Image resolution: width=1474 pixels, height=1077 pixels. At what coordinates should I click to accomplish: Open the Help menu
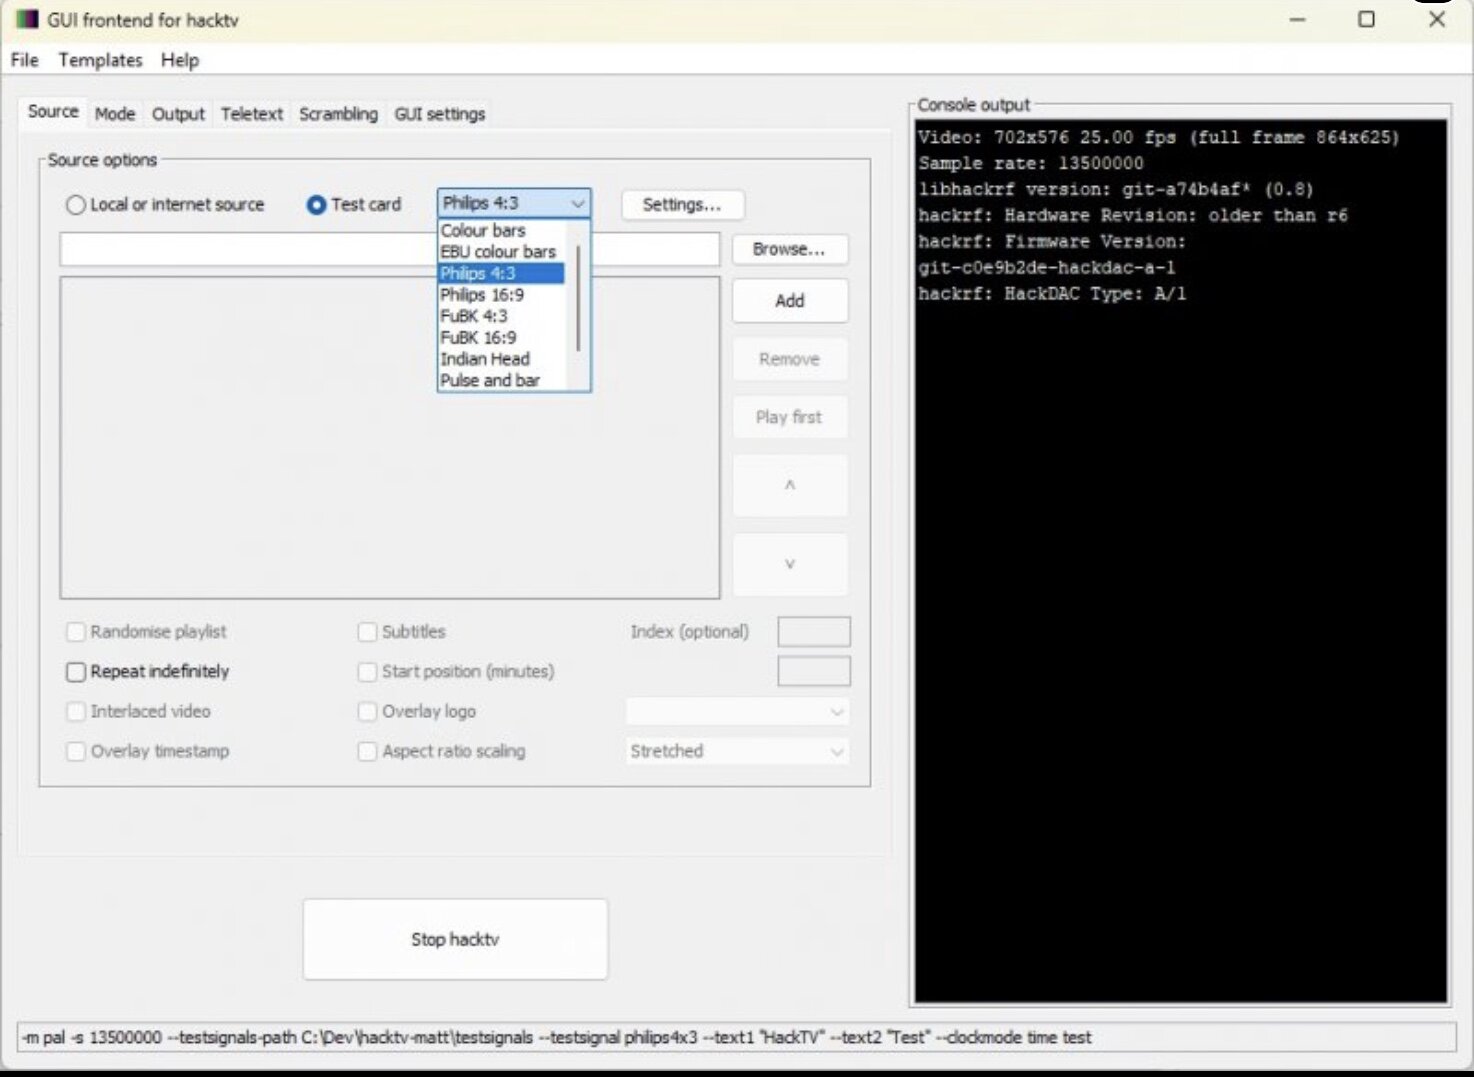point(180,60)
